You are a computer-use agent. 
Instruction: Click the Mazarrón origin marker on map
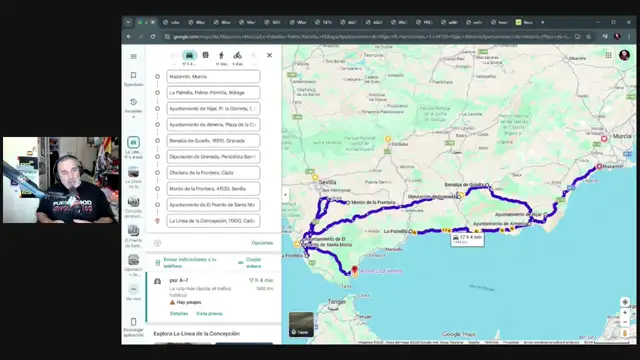[599, 166]
